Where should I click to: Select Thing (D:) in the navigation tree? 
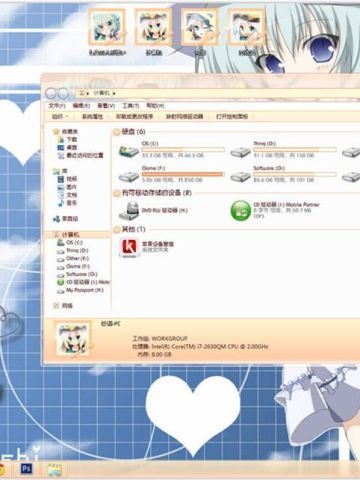pos(73,250)
